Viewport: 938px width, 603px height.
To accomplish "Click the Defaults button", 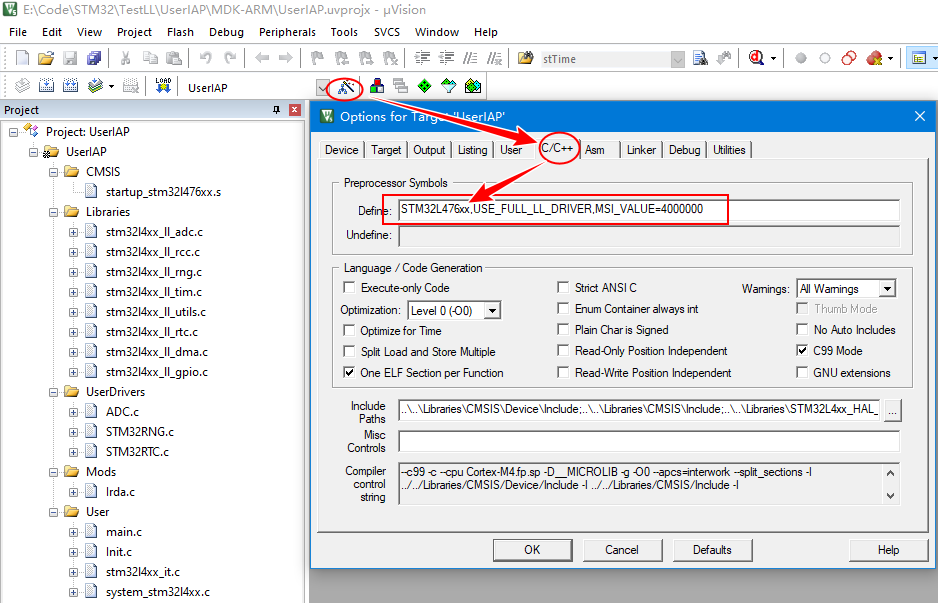I will (712, 550).
